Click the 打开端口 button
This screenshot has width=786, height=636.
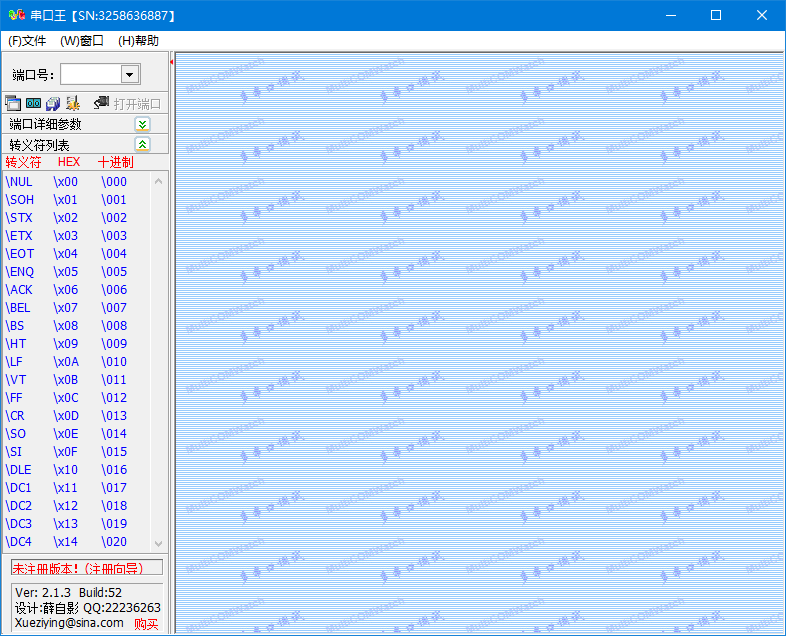click(x=137, y=104)
